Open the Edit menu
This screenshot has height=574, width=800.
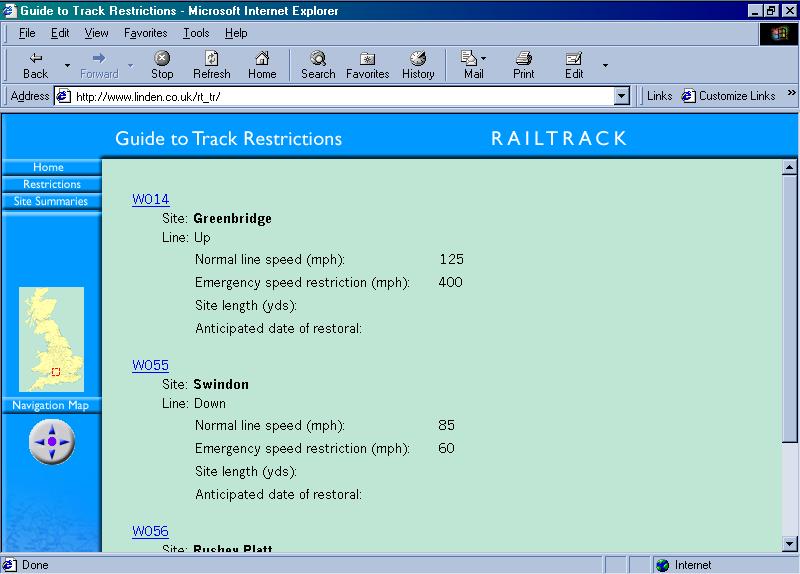click(60, 33)
